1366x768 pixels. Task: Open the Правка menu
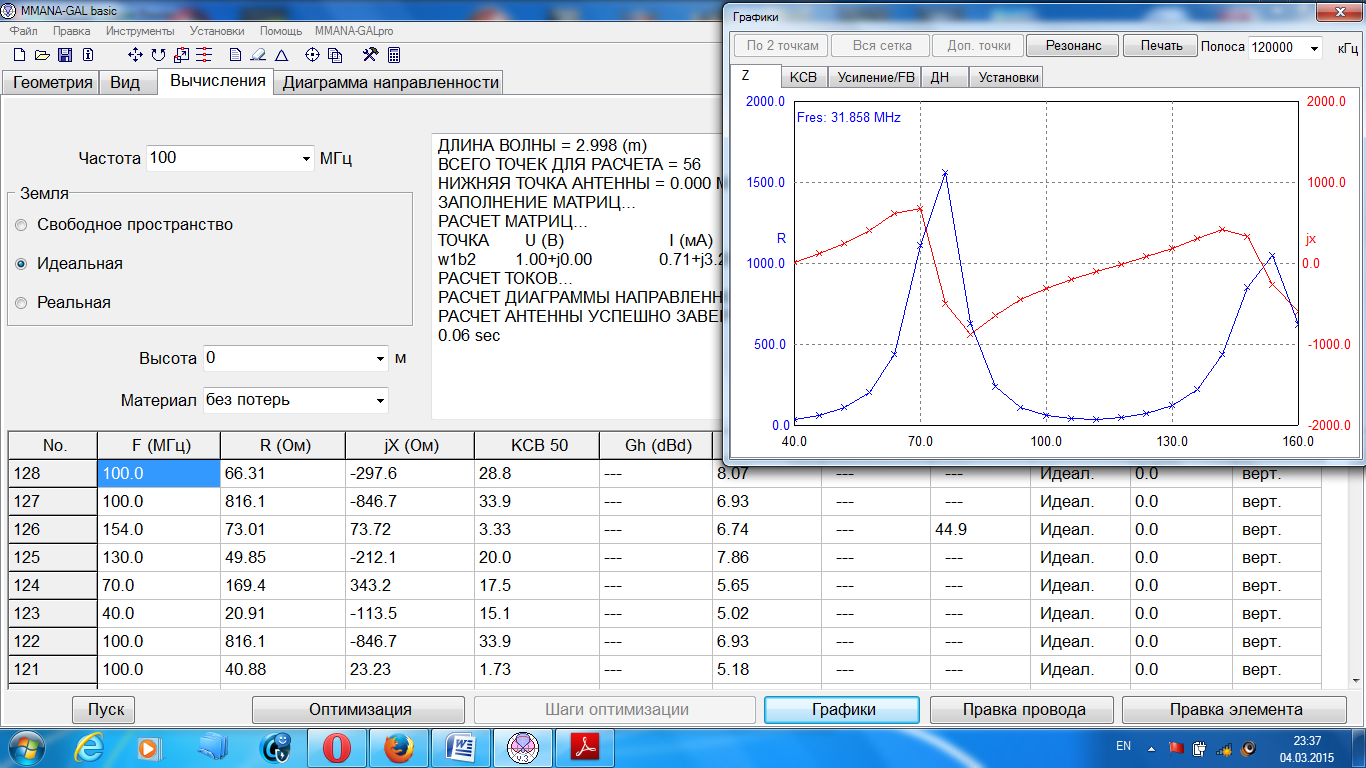pyautogui.click(x=72, y=31)
